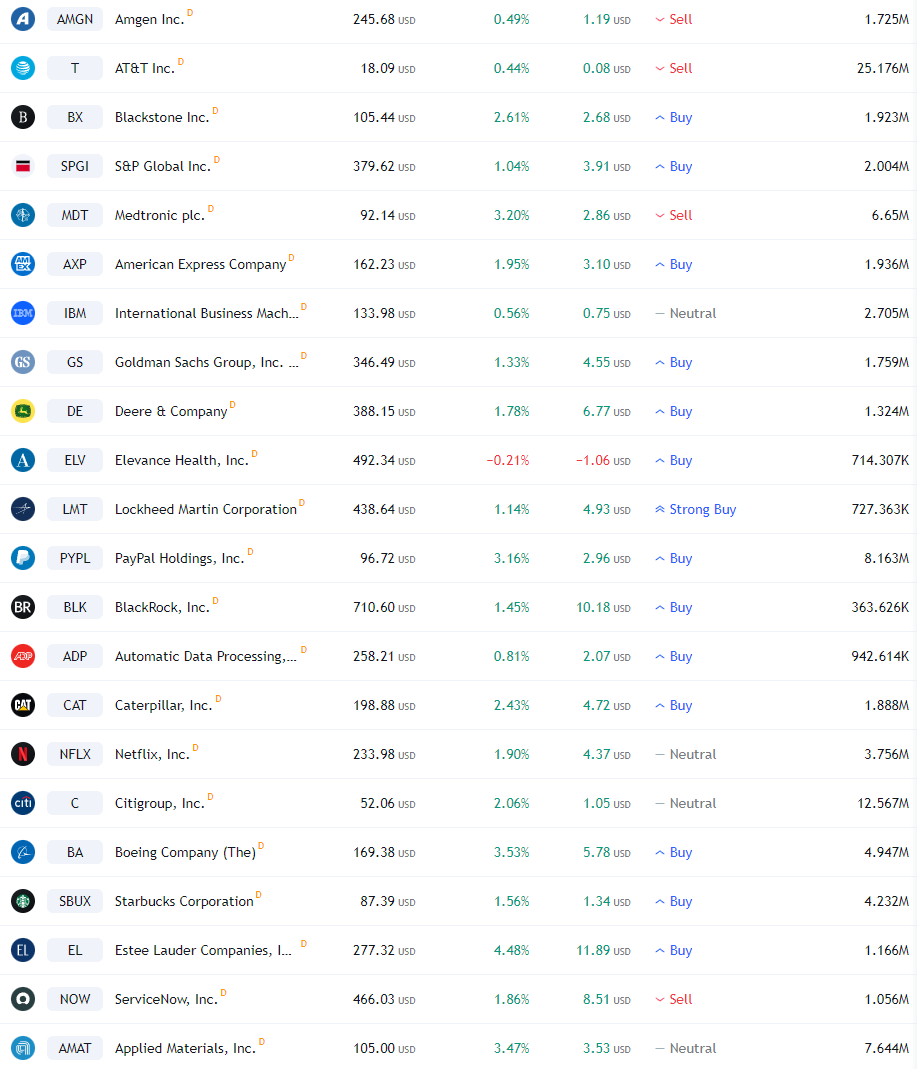Click the Blackstone logo icon

22,117
